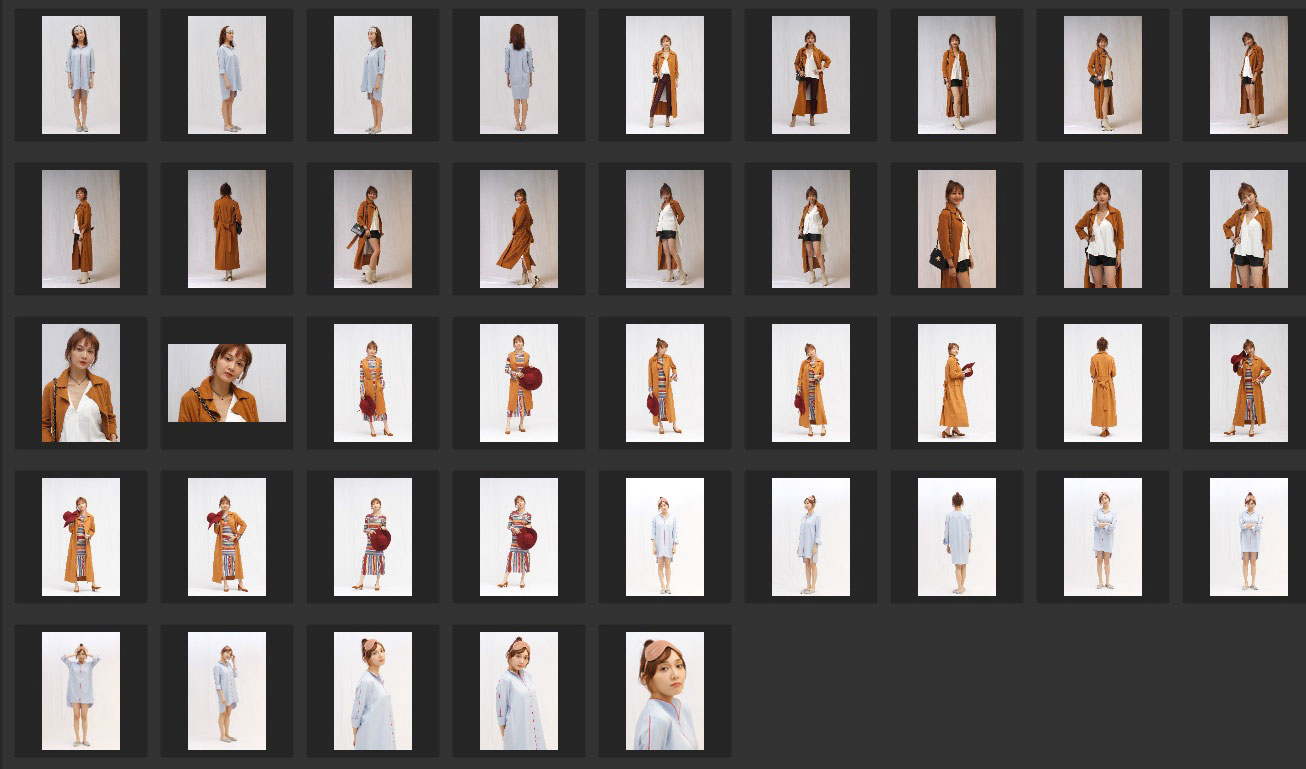Click the very first blue dress front-view thumbnail

pos(80,75)
